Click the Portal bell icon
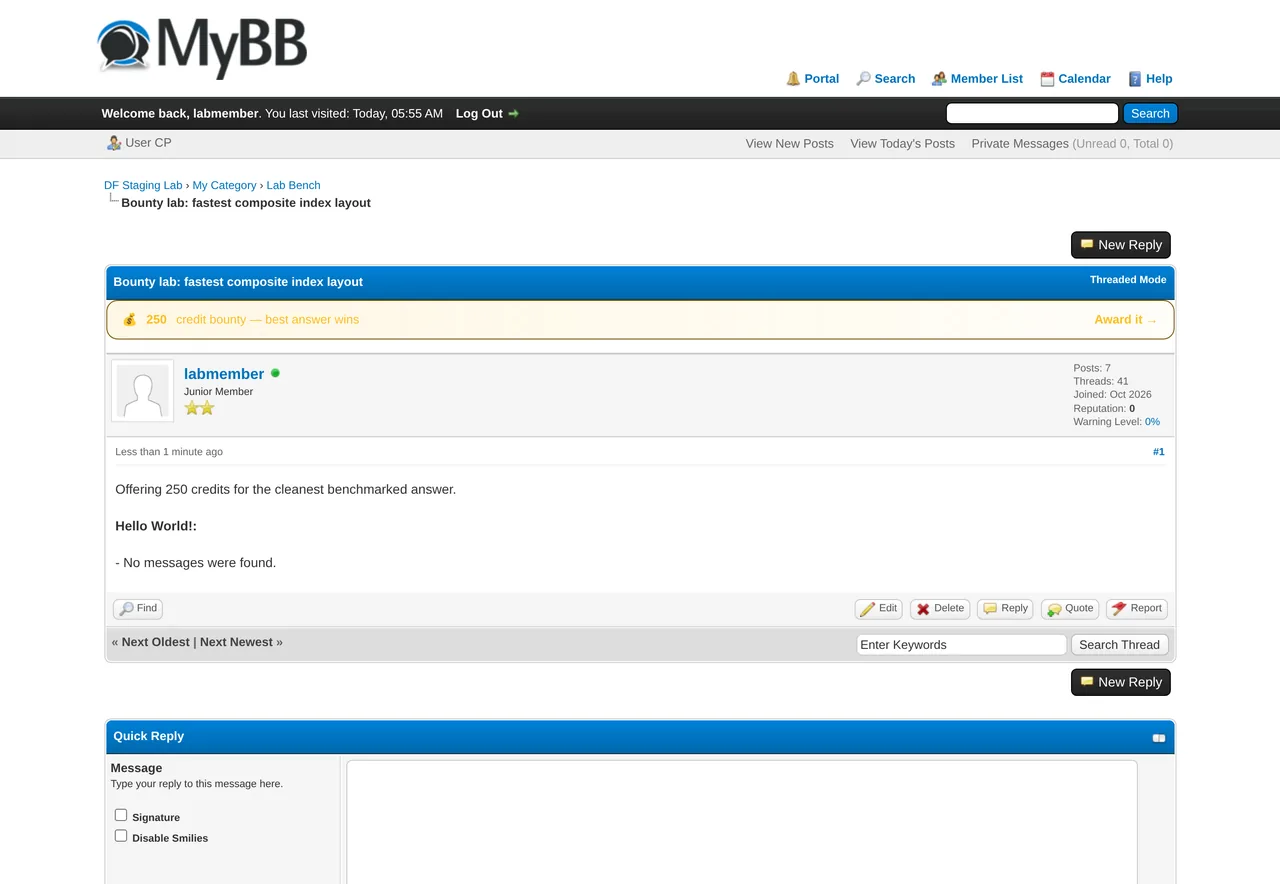1280x884 pixels. 793,79
